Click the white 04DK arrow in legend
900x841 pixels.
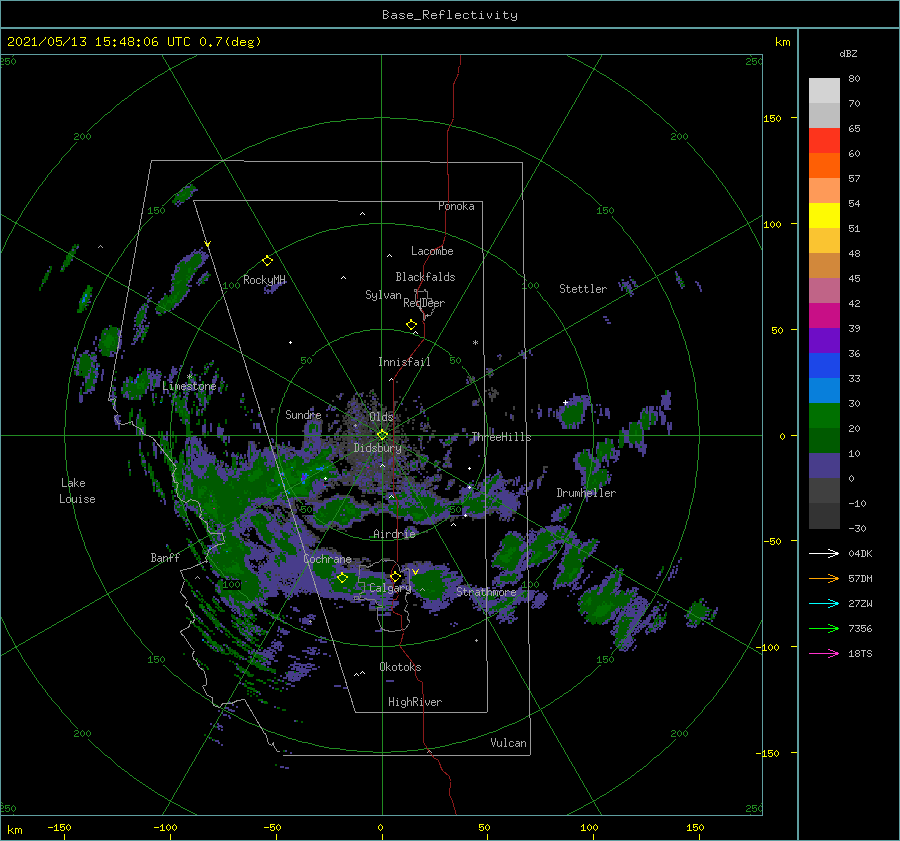pyautogui.click(x=824, y=553)
